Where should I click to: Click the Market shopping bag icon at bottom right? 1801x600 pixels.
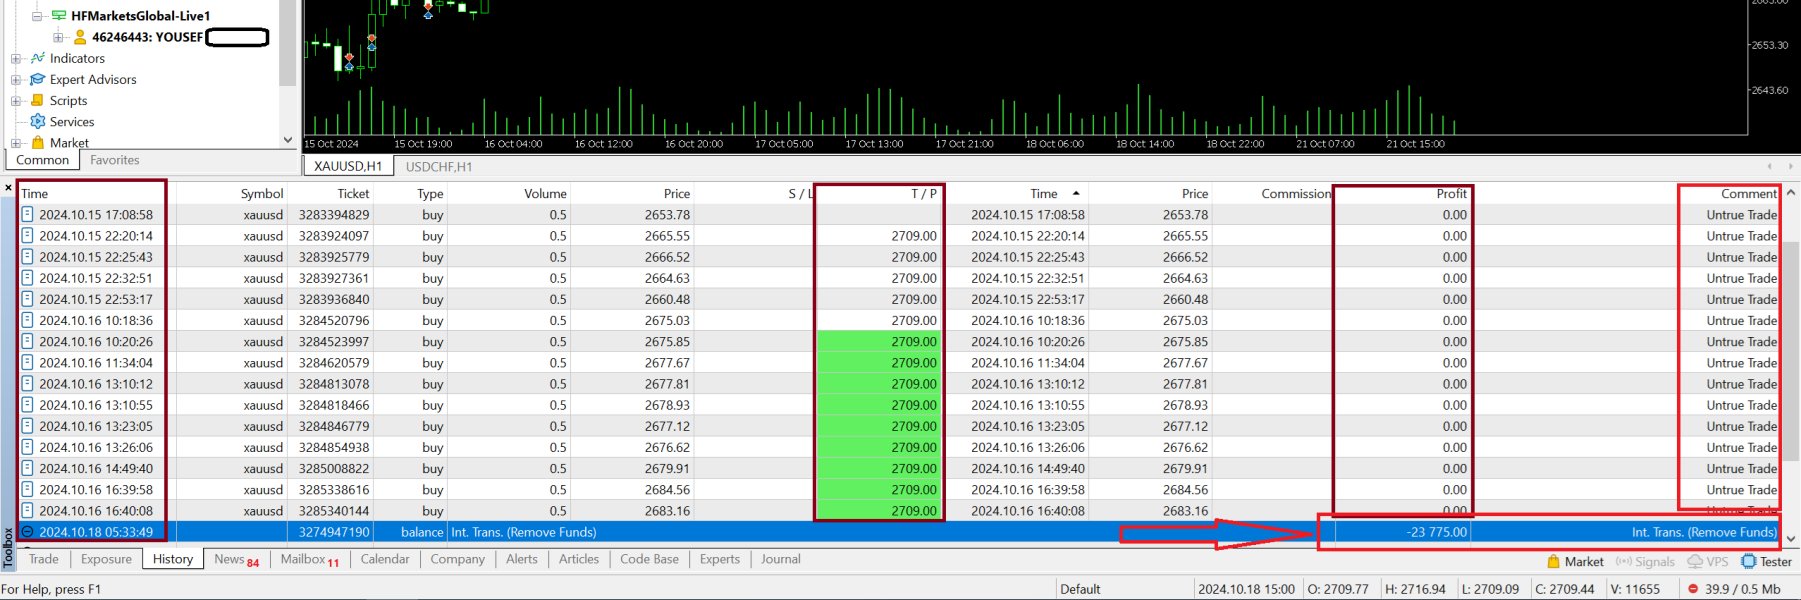pos(1553,562)
